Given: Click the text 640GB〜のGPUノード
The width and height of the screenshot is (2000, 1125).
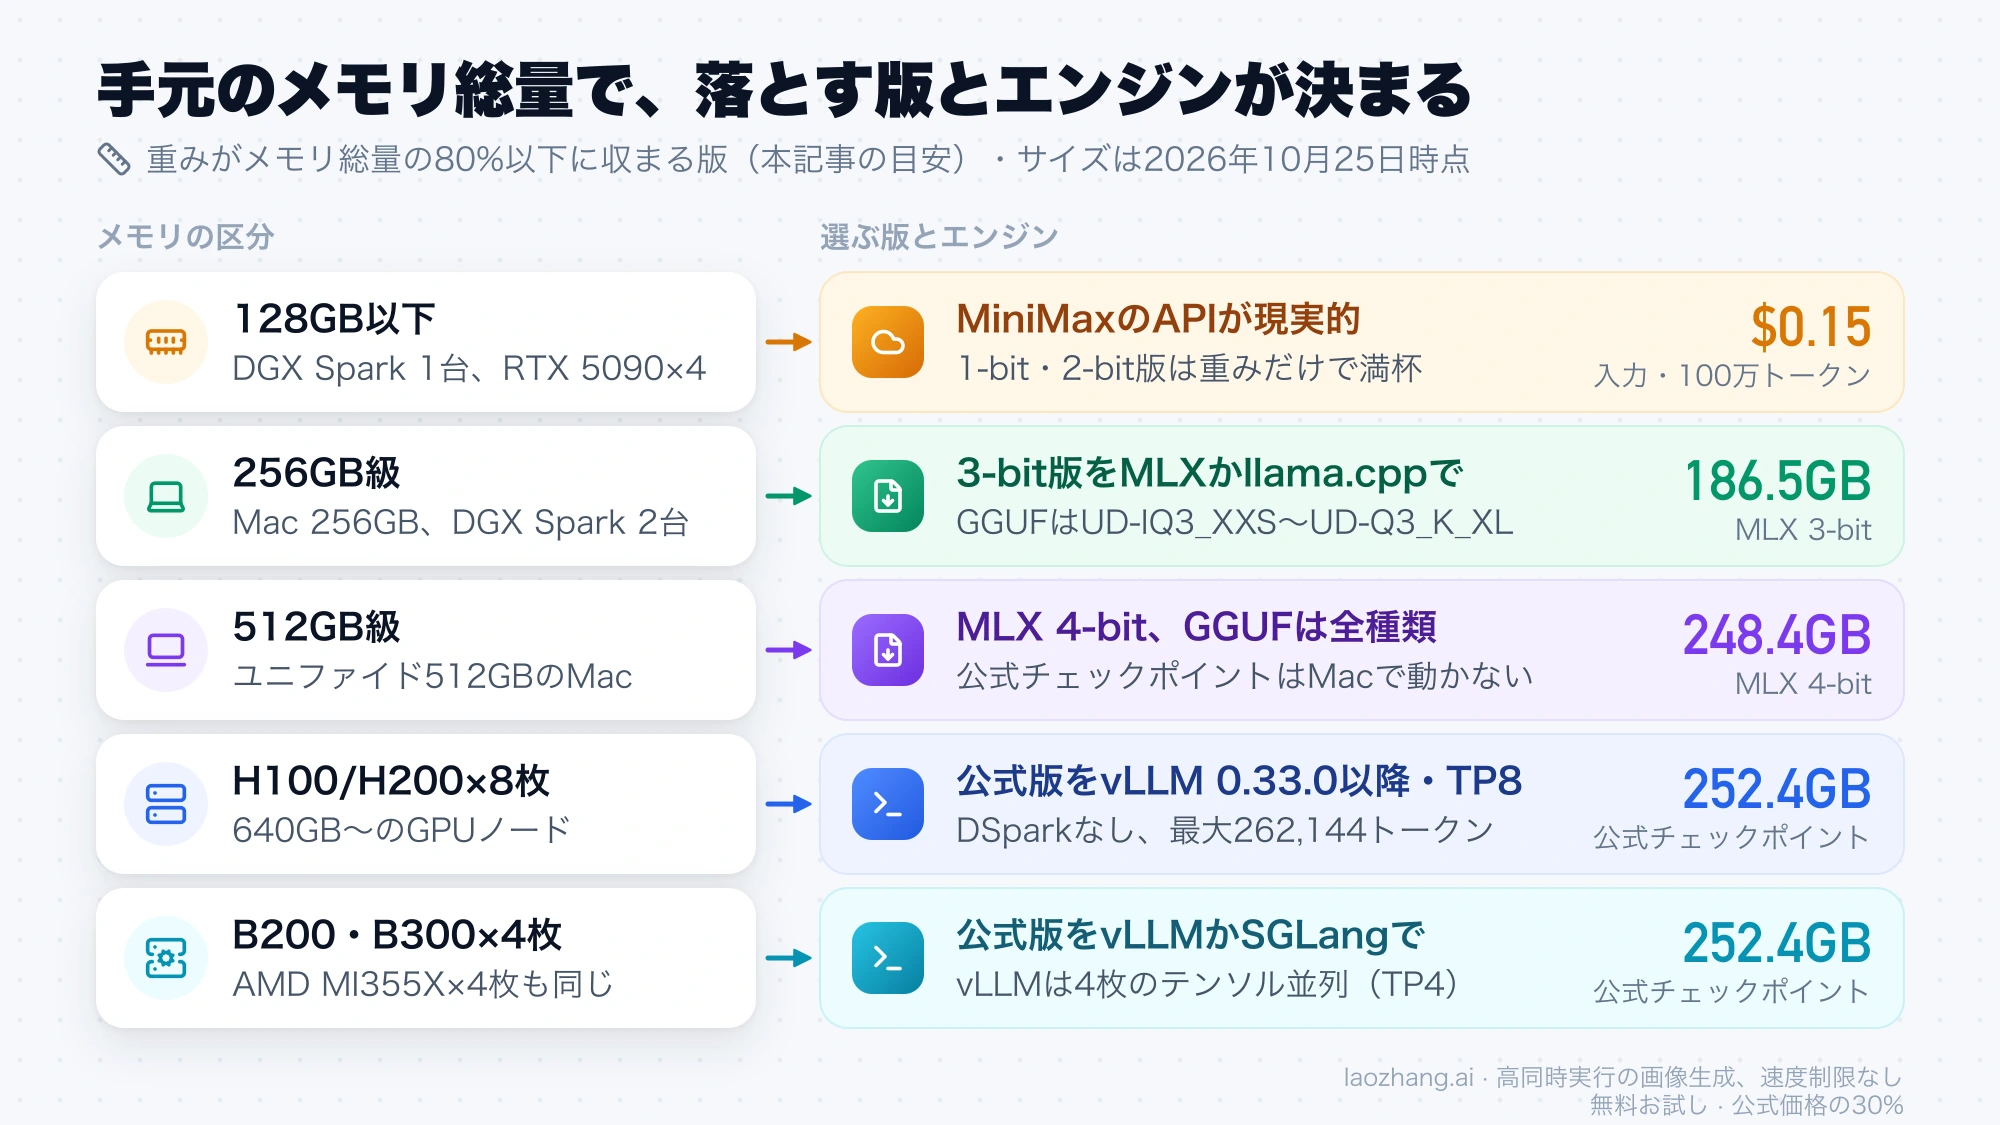Looking at the screenshot, I should (401, 831).
